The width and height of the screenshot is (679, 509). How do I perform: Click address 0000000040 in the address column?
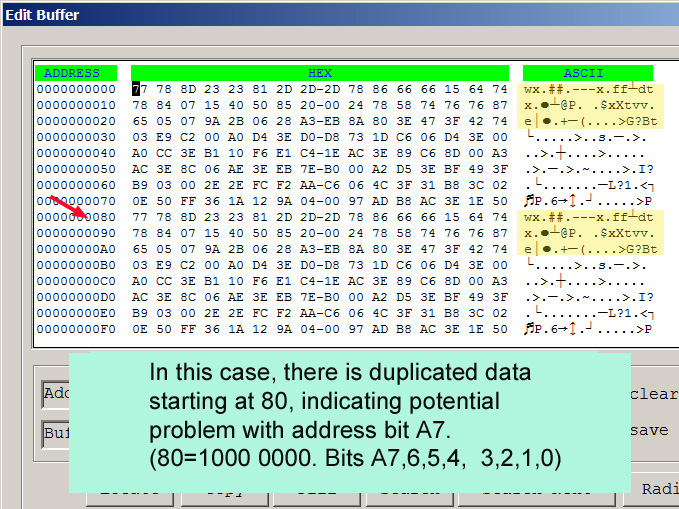(76, 153)
